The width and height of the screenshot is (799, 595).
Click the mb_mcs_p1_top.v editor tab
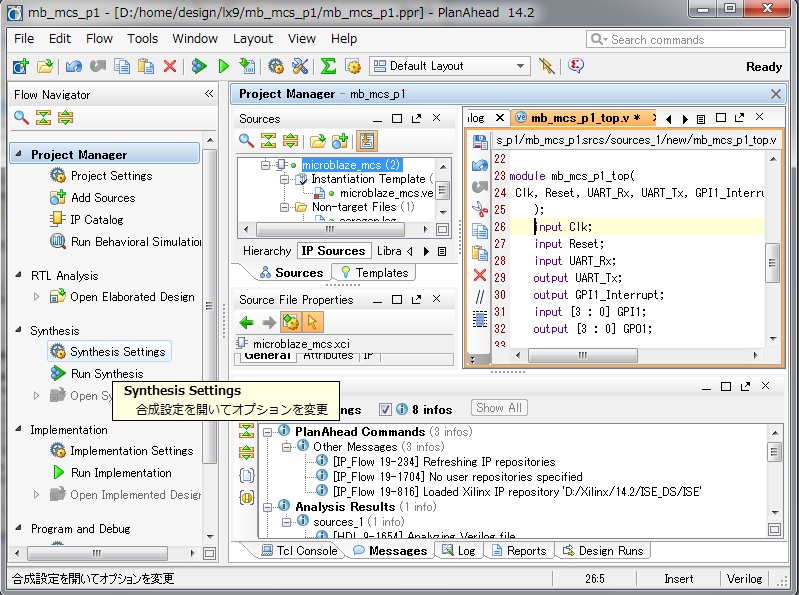pyautogui.click(x=585, y=118)
